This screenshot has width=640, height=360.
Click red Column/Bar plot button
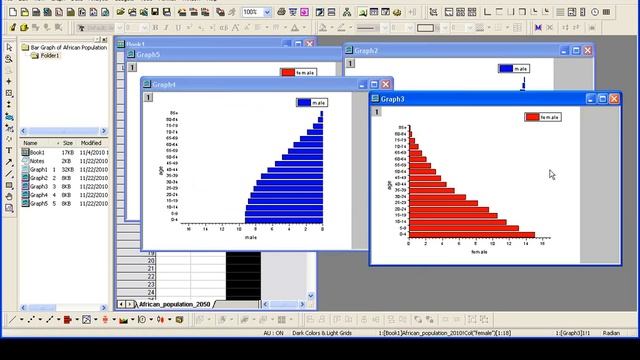point(68,320)
